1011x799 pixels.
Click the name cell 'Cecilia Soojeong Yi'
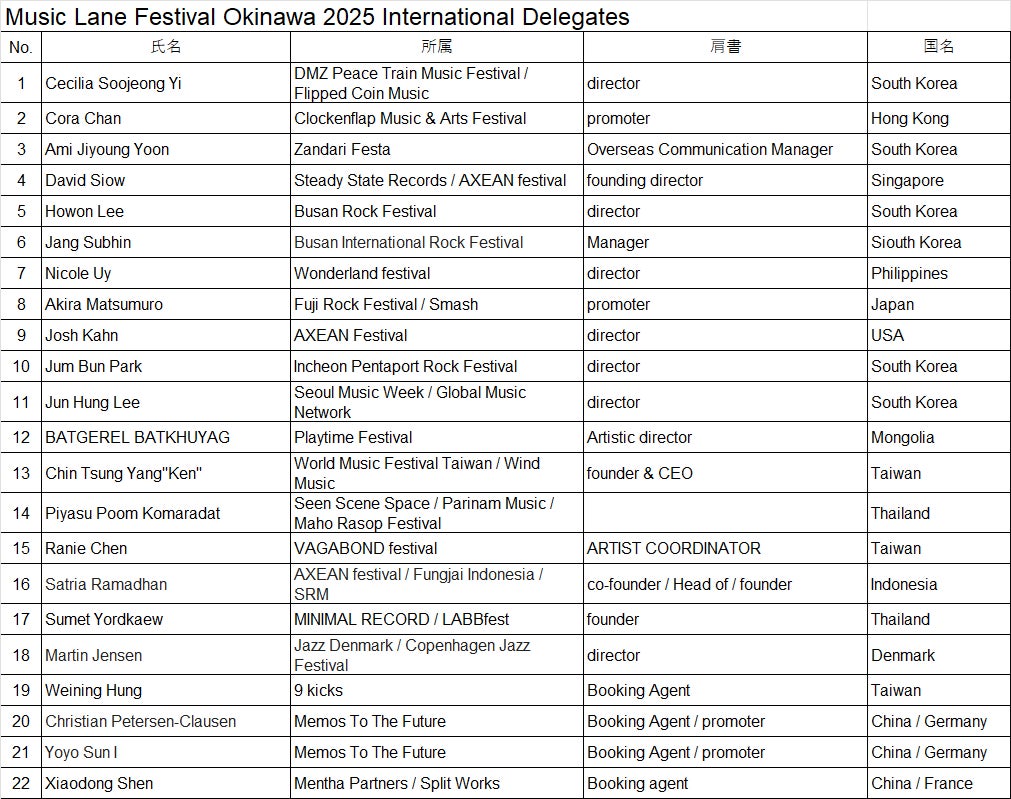[x=166, y=83]
